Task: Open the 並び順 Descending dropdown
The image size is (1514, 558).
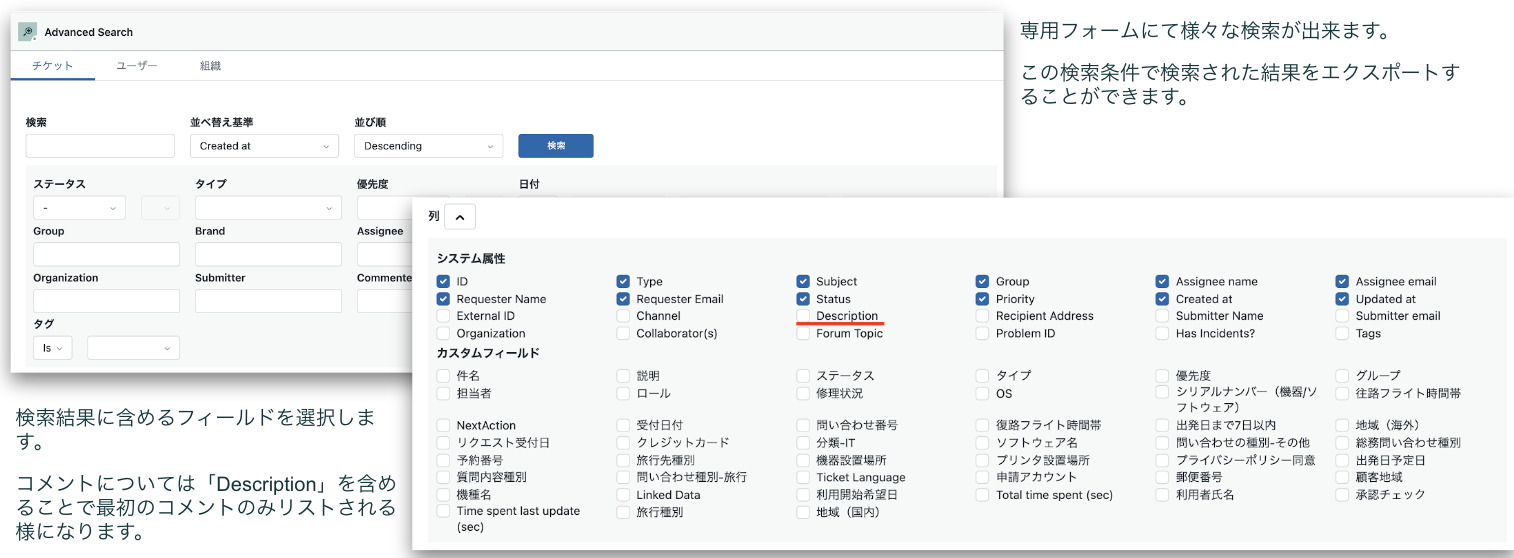Action: pos(428,146)
